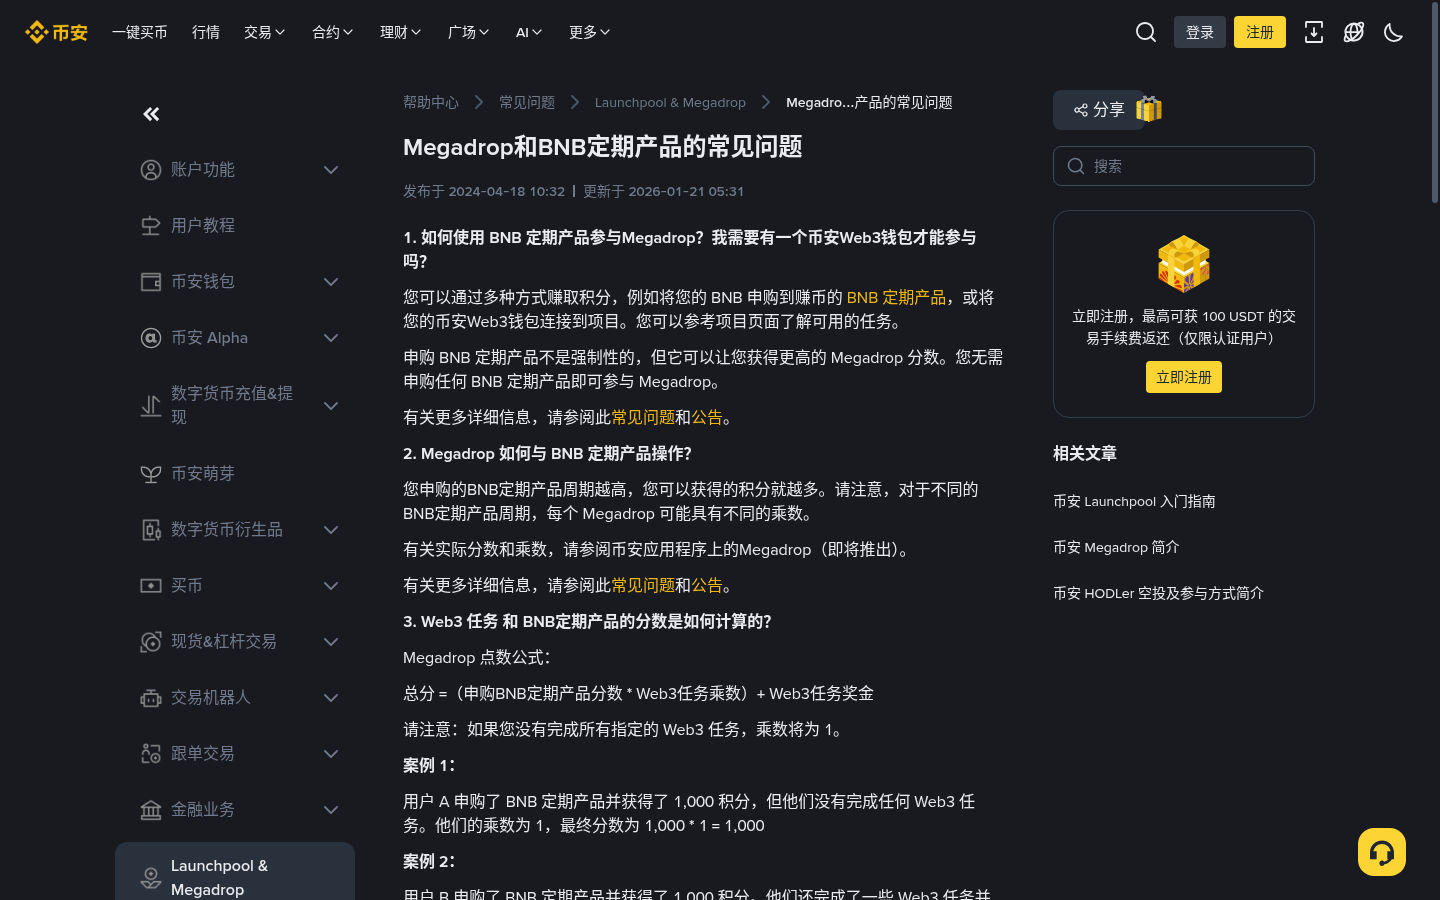
Task: Click the 搜索 input field
Action: click(1184, 166)
